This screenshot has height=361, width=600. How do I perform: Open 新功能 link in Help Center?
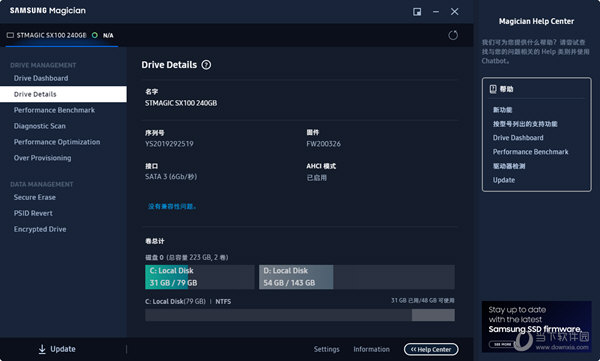click(x=502, y=110)
